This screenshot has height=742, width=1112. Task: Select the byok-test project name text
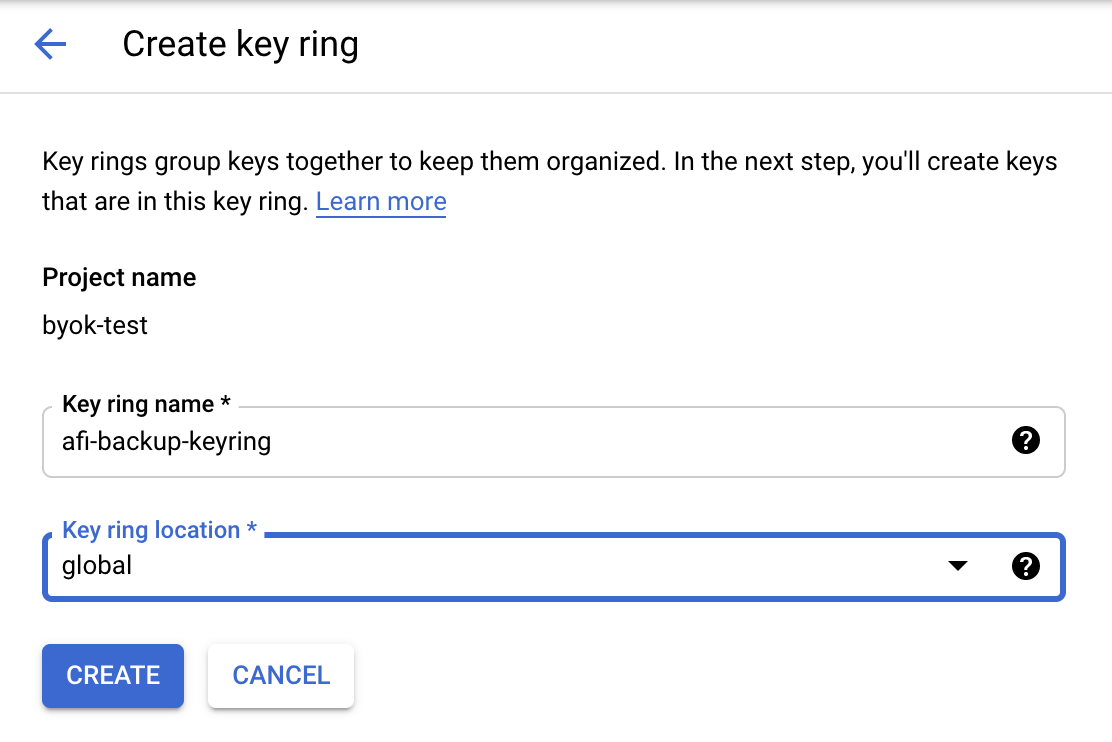(x=95, y=326)
